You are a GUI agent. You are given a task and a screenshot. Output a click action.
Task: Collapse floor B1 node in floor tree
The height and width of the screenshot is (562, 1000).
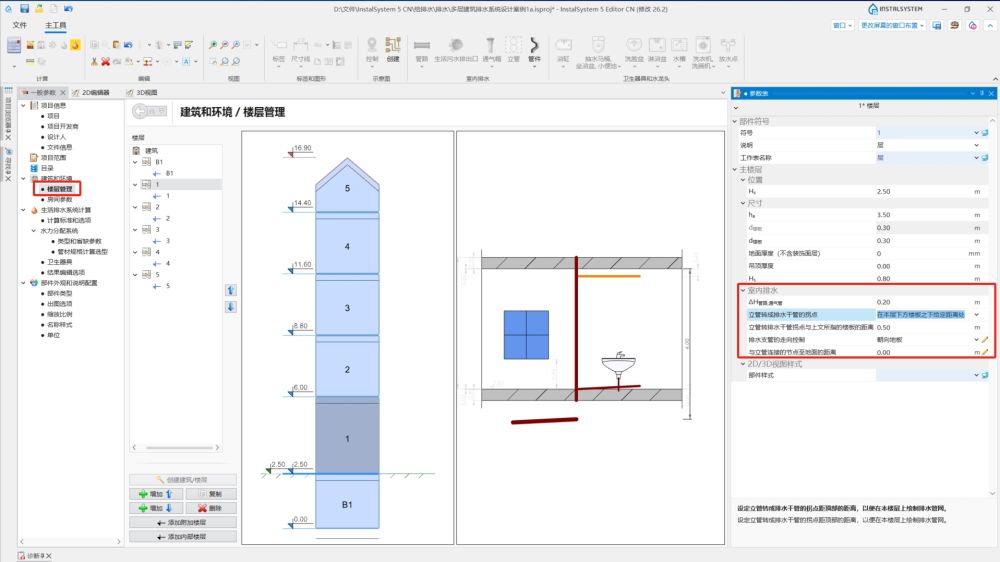tap(135, 162)
